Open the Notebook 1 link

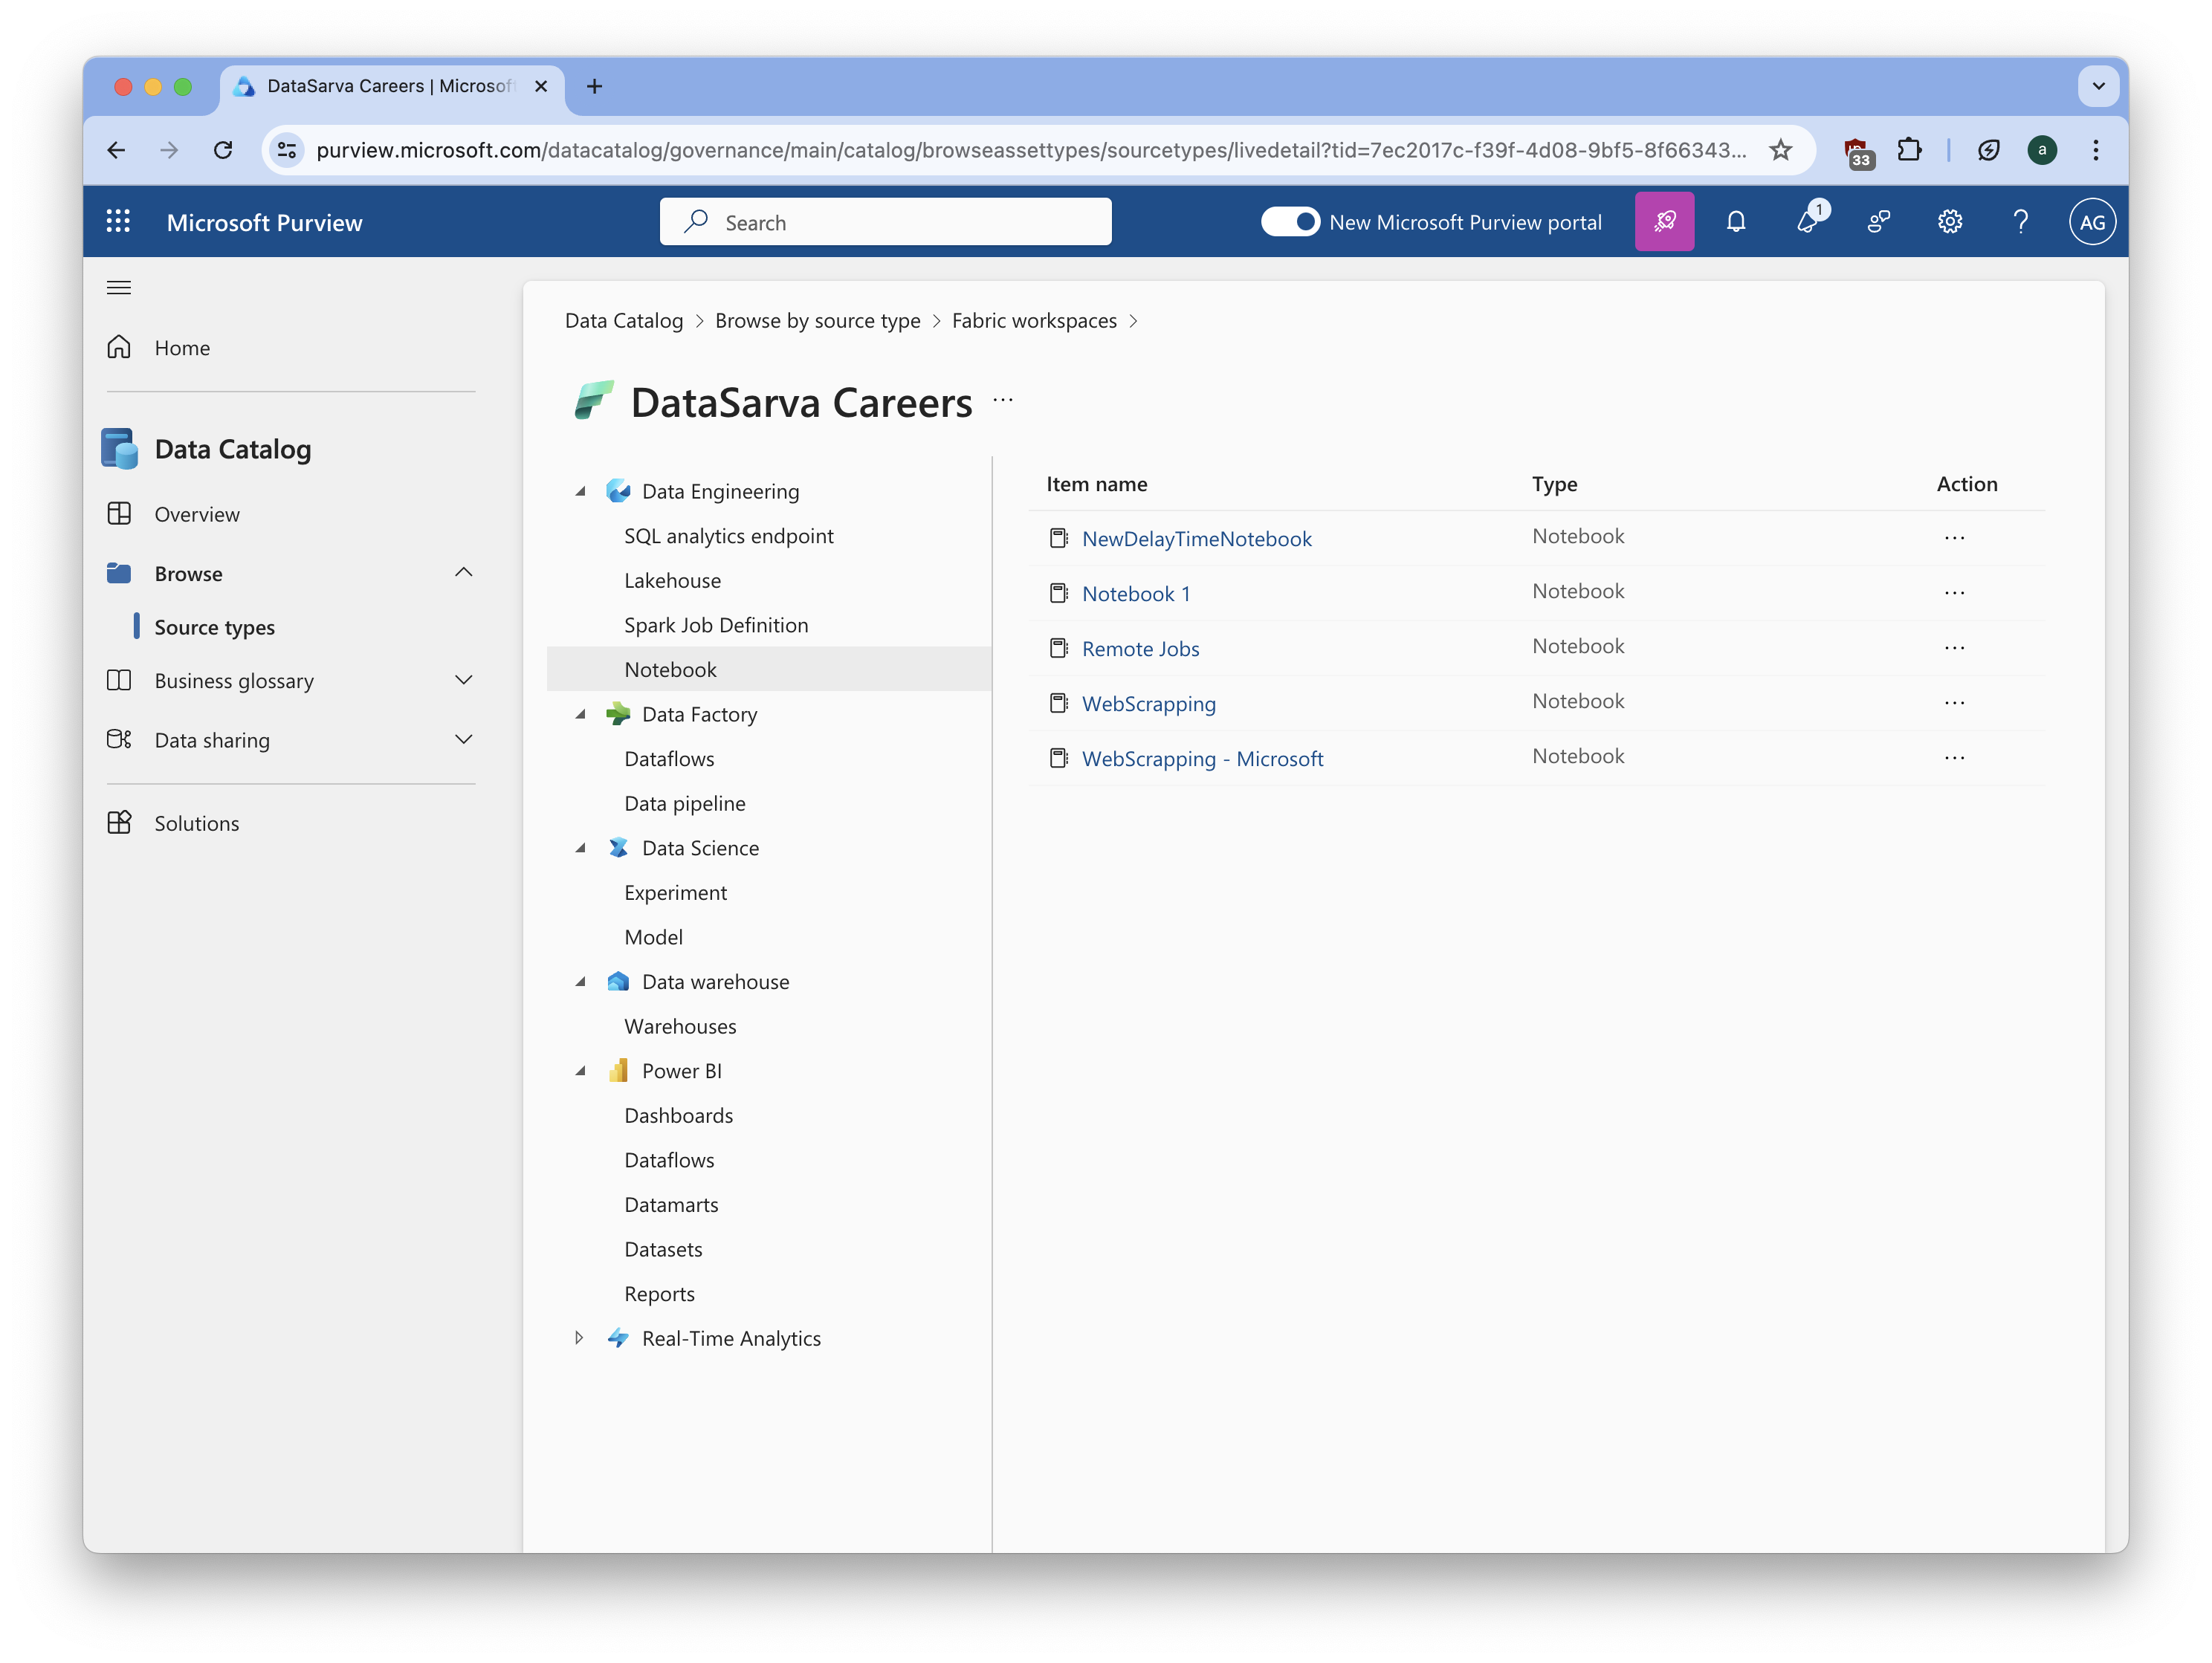[x=1136, y=594]
